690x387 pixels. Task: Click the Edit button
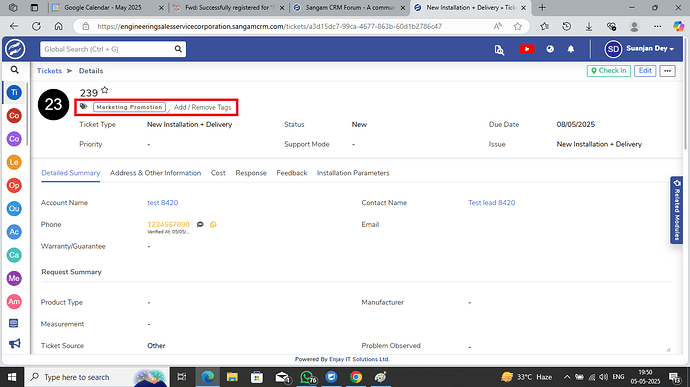(645, 71)
